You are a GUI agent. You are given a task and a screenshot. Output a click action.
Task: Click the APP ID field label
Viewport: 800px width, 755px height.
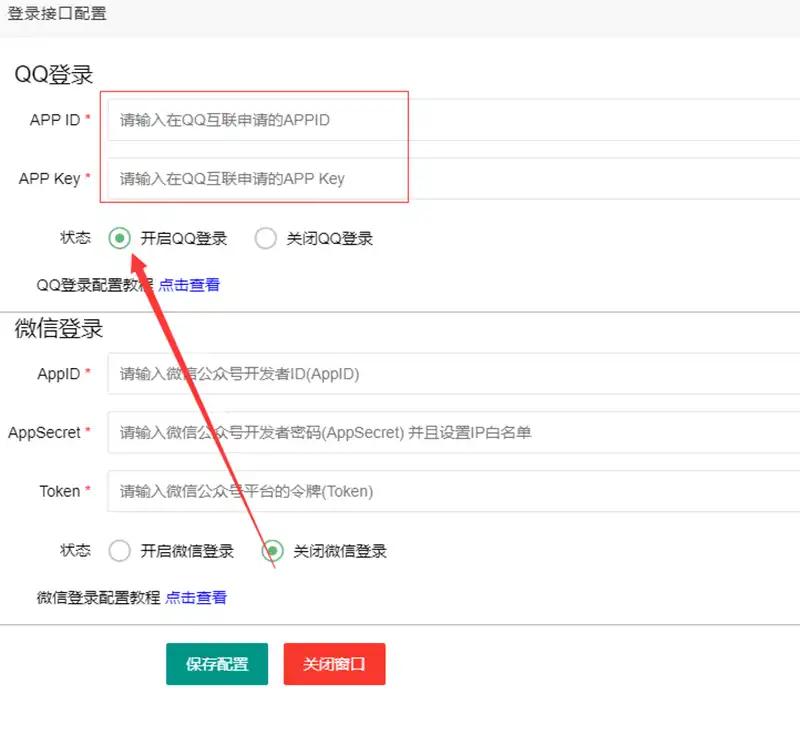55,120
